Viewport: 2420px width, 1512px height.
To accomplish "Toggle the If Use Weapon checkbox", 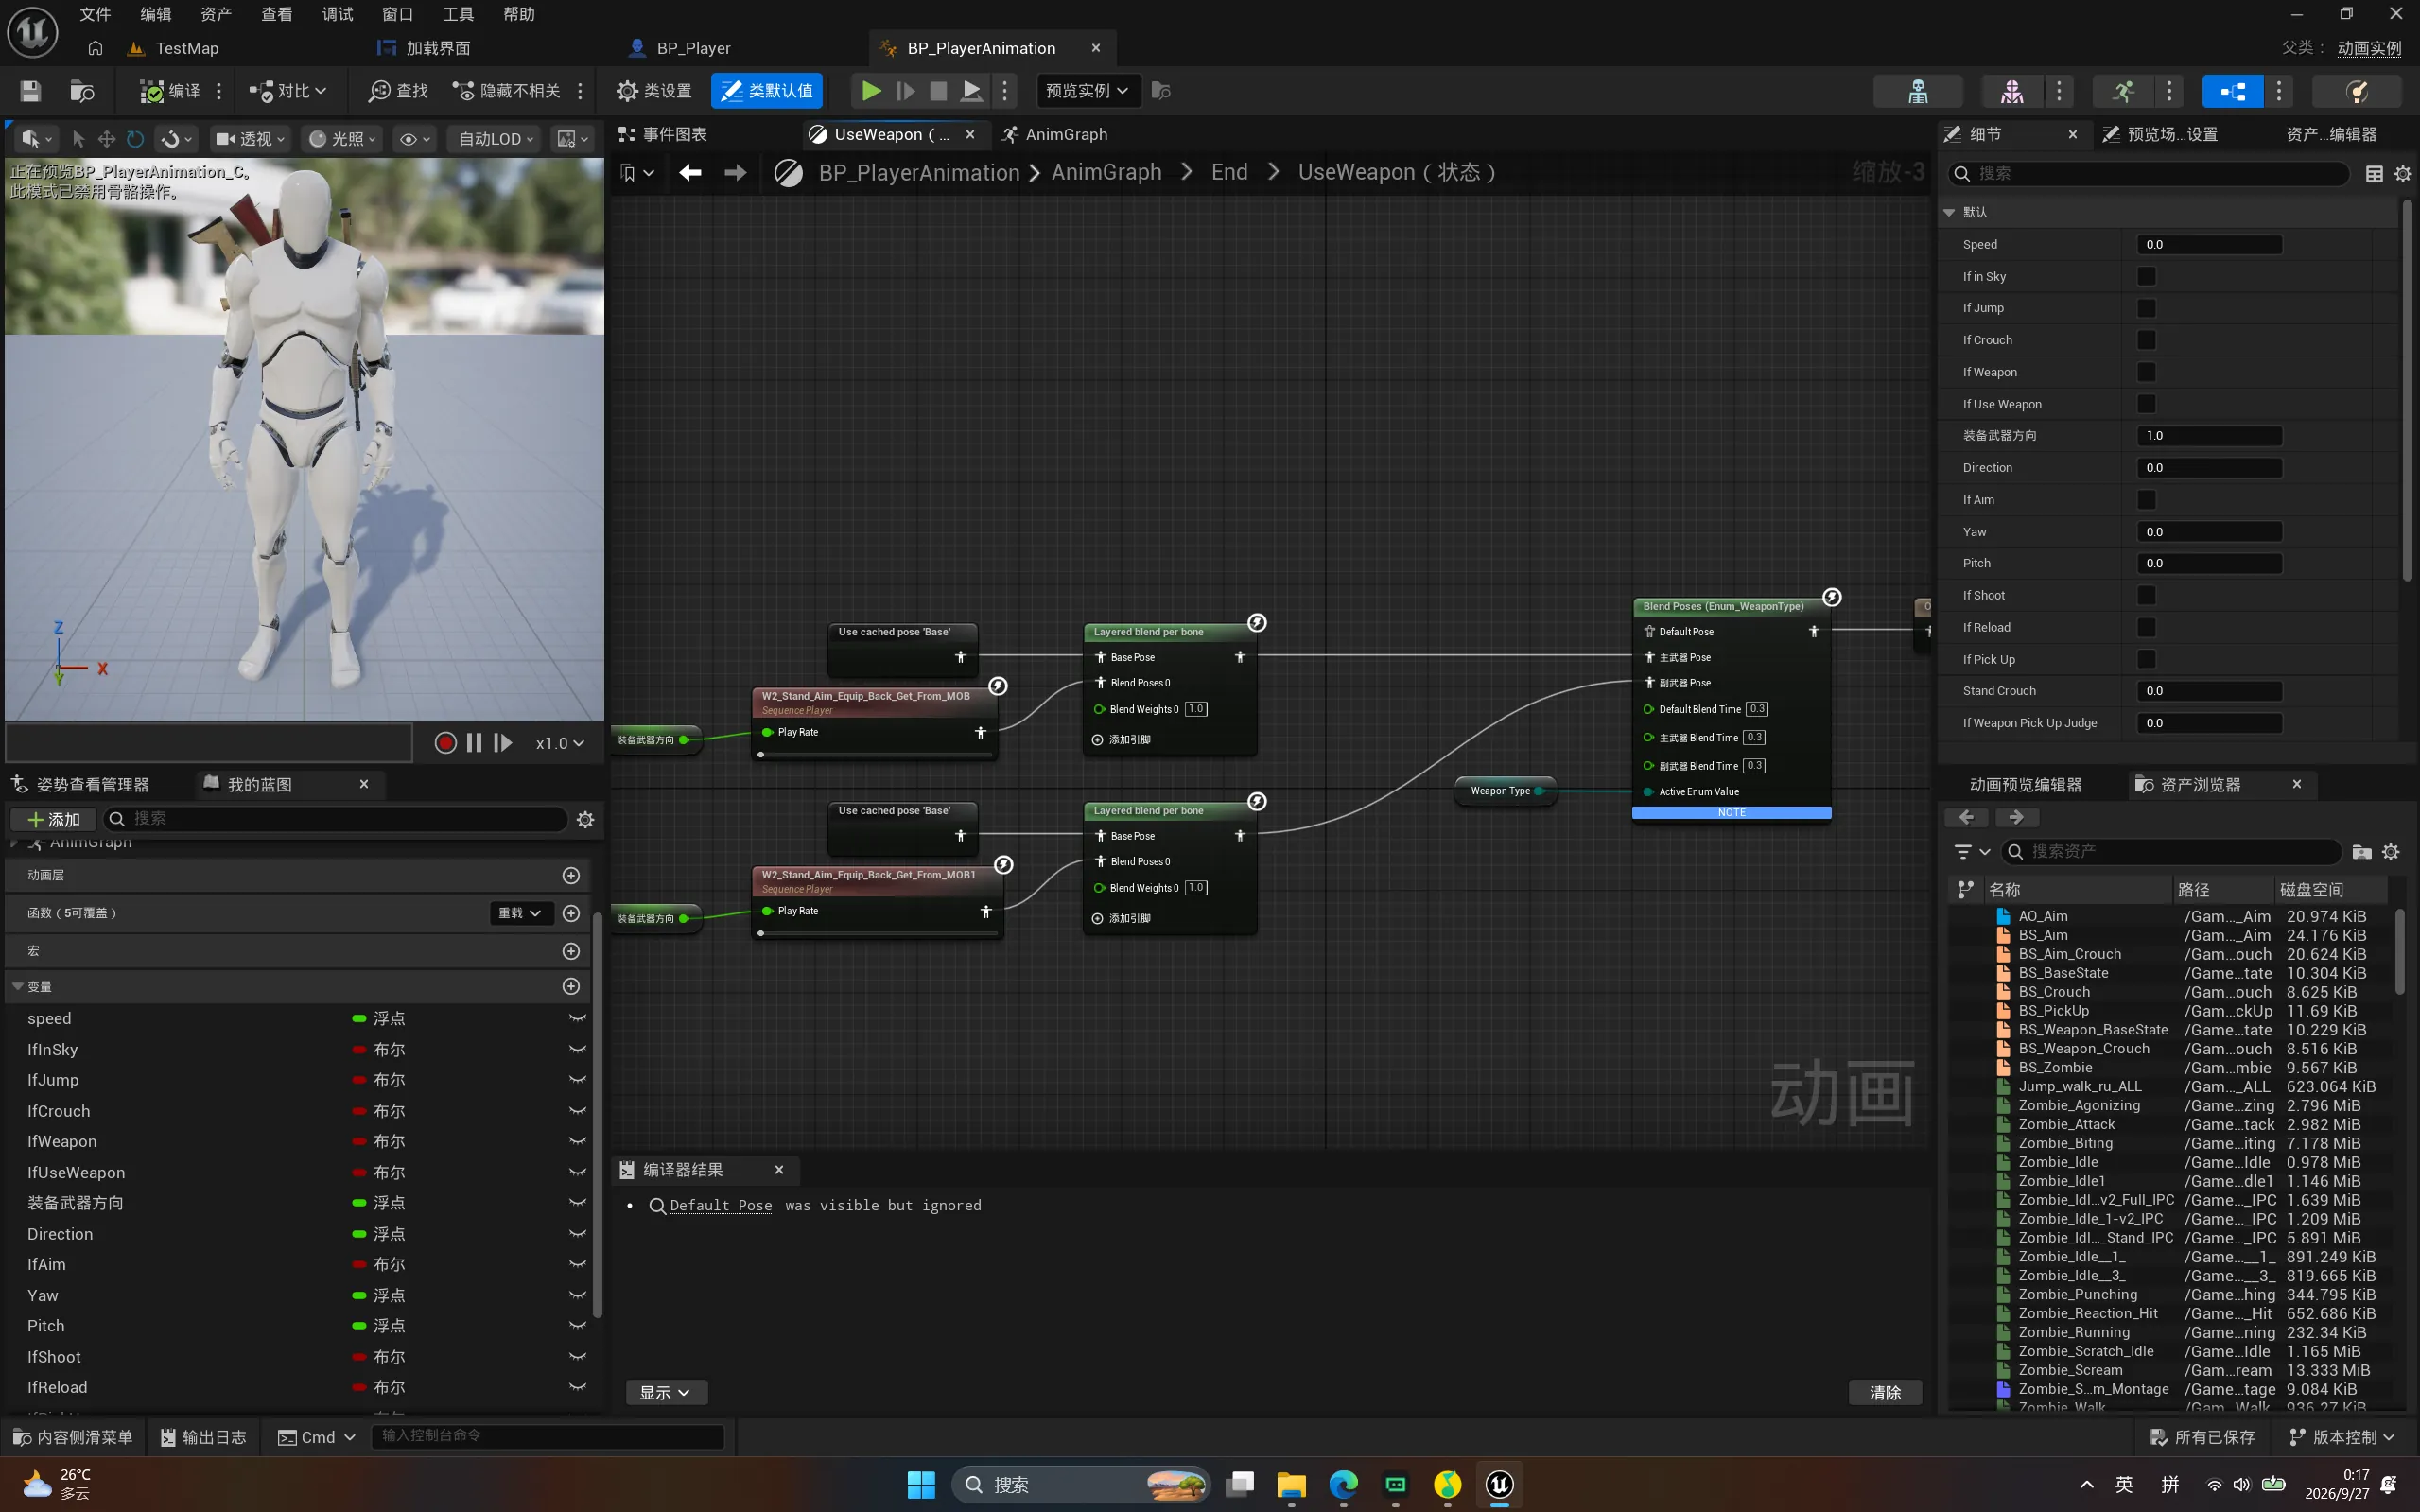I will tap(2147, 404).
